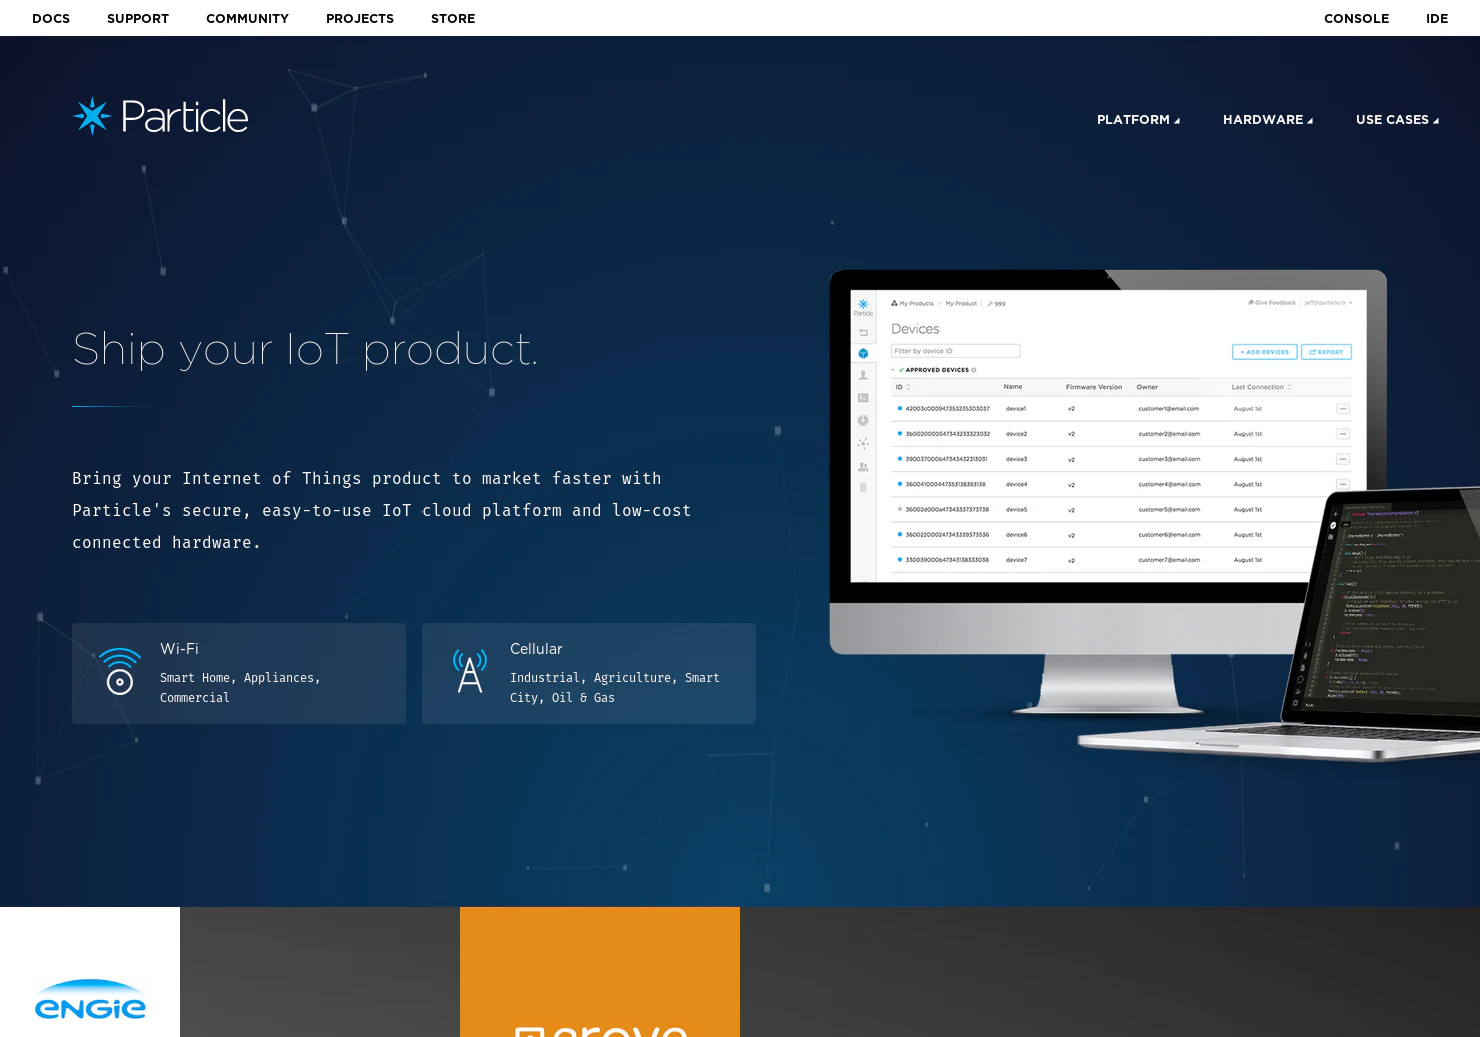Click the Wi-Fi signal icon
The width and height of the screenshot is (1480, 1037).
[120, 672]
